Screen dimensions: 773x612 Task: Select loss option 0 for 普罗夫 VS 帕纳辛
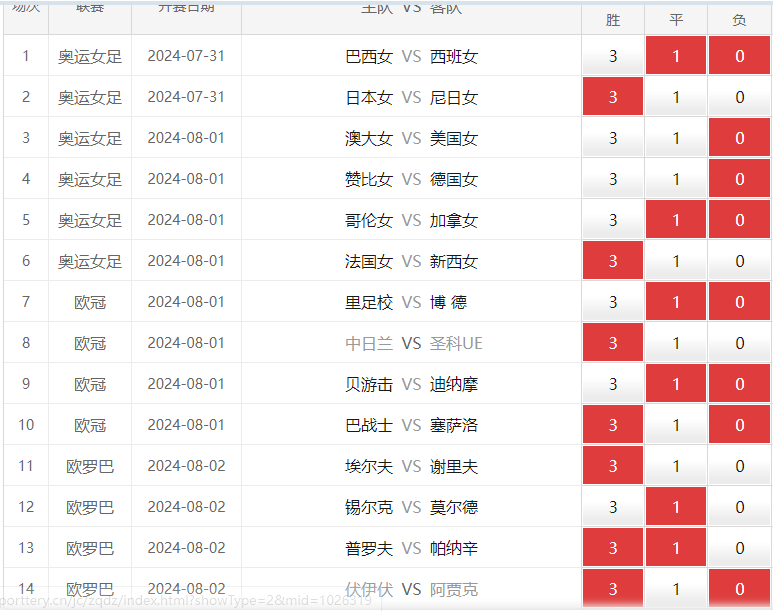click(x=739, y=547)
